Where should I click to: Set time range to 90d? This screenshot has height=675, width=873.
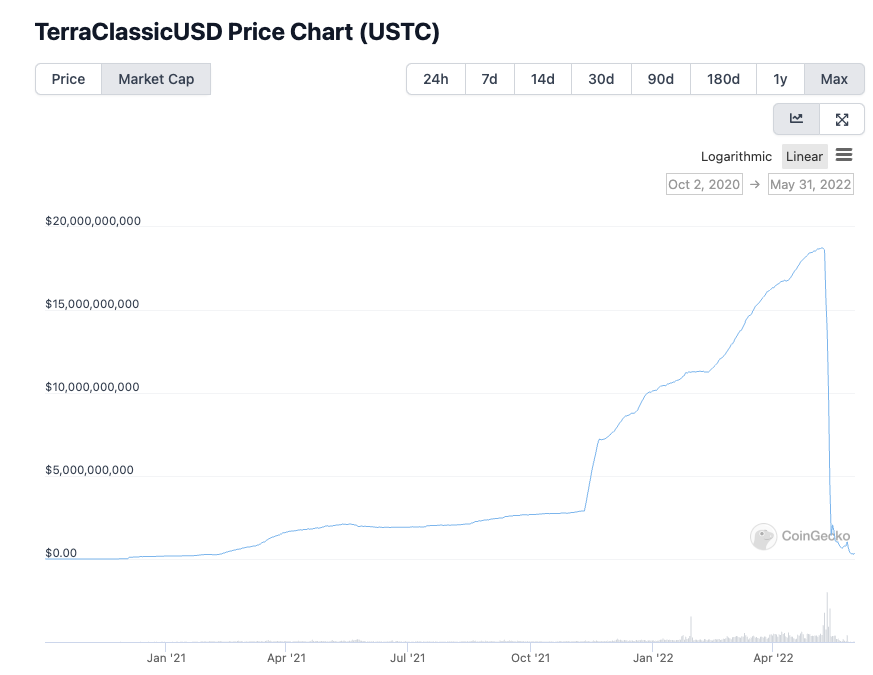(x=661, y=79)
